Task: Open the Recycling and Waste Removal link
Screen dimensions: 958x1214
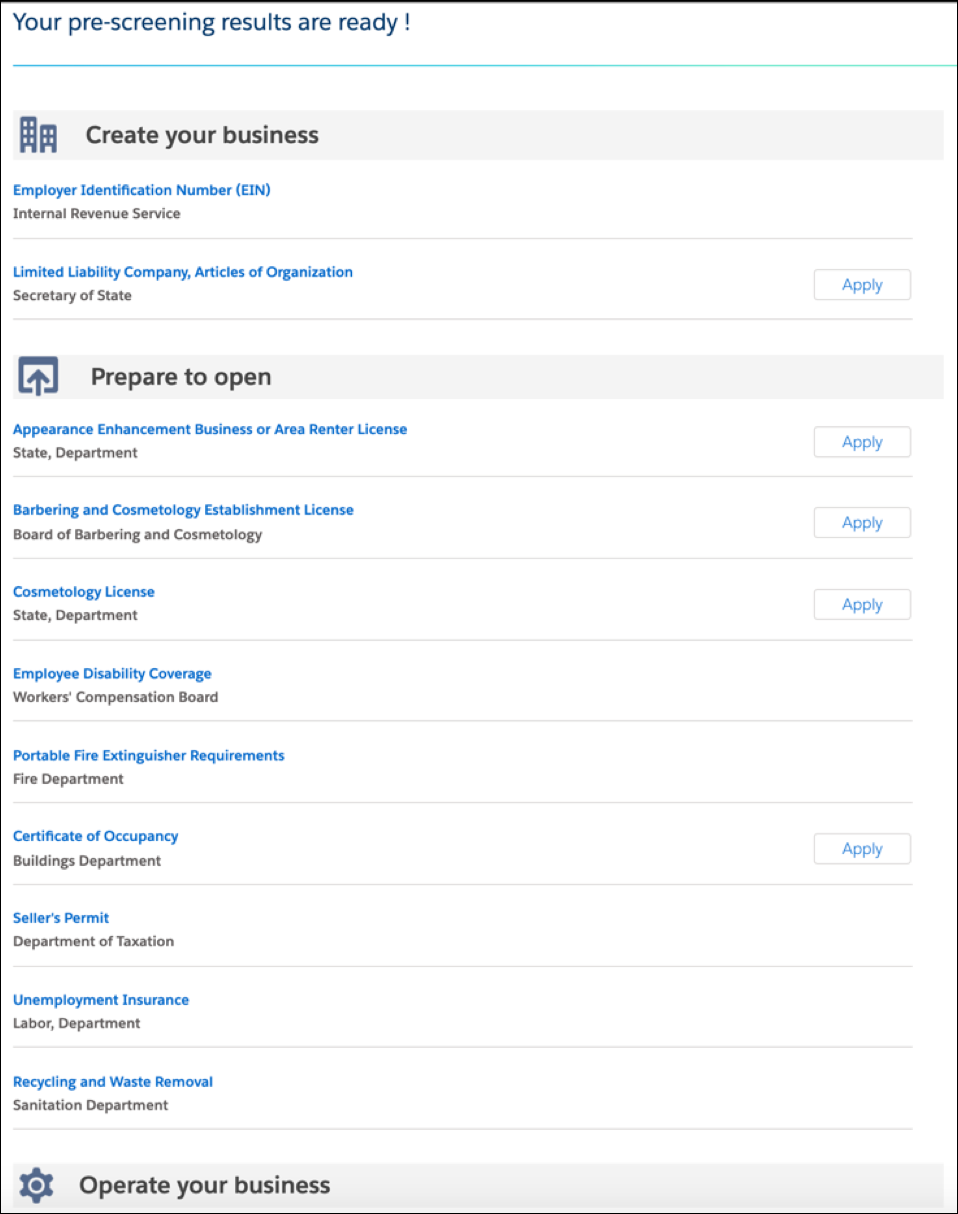Action: [112, 1081]
